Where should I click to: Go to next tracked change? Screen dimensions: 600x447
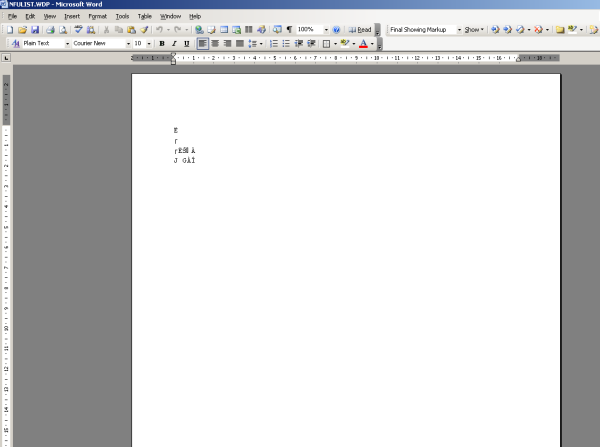(x=508, y=29)
